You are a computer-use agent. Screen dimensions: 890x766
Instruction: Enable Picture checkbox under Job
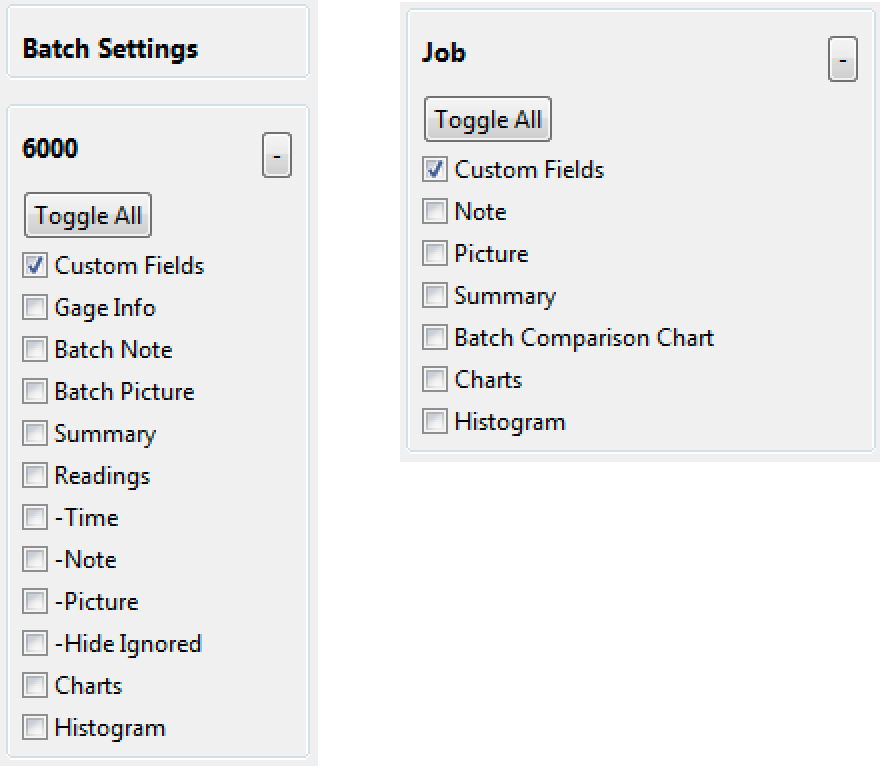tap(435, 254)
